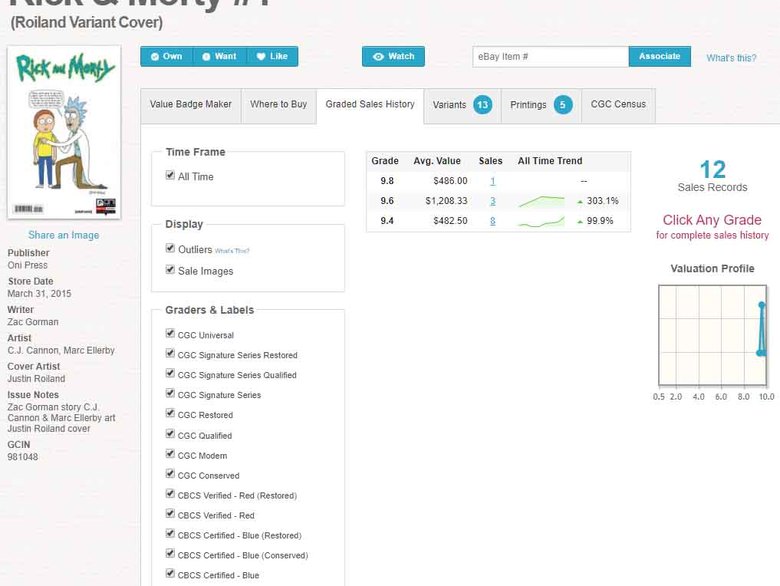Uncheck the All Time checkbox
Viewport: 780px width, 586px height.
[x=170, y=175]
